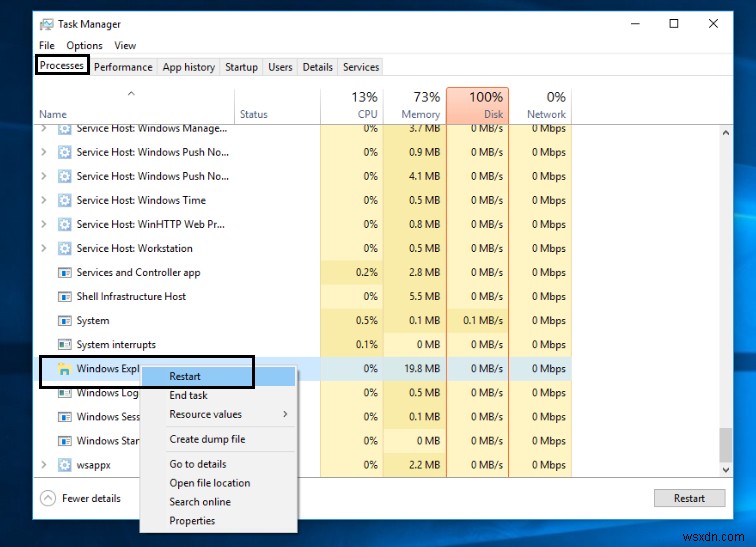The height and width of the screenshot is (547, 756).
Task: Click the Task Manager title bar icon
Action: [x=46, y=24]
